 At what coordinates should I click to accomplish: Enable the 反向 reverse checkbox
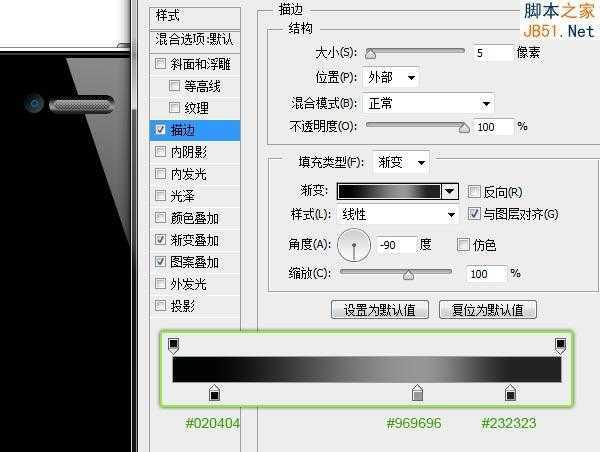point(474,191)
